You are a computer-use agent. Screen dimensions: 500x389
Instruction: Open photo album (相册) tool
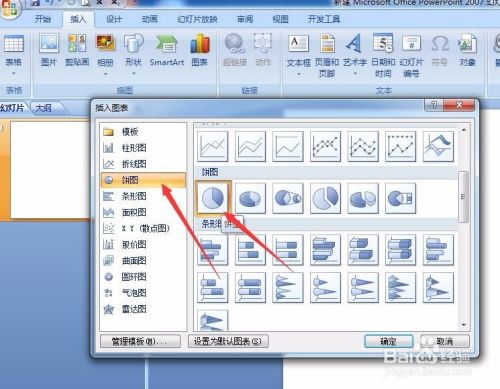point(105,50)
